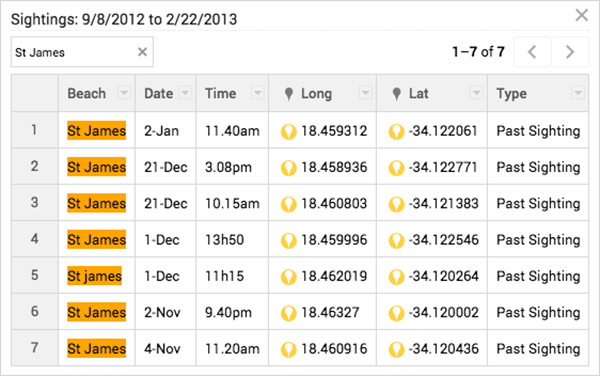Click the marker icon beside 18.459312

[x=289, y=132]
